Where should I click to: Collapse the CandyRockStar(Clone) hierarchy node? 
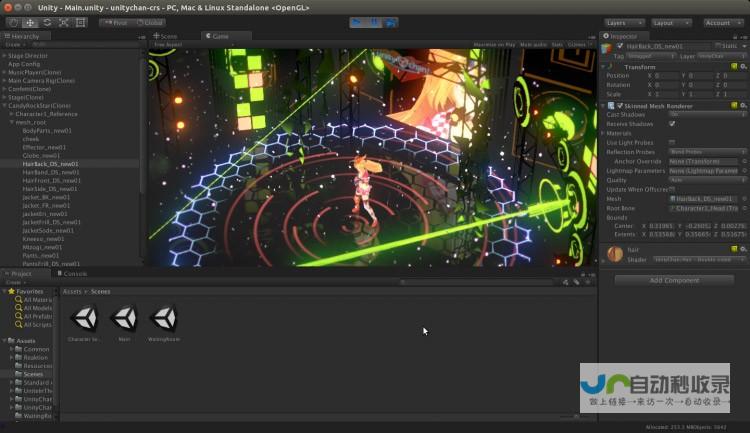click(5, 106)
